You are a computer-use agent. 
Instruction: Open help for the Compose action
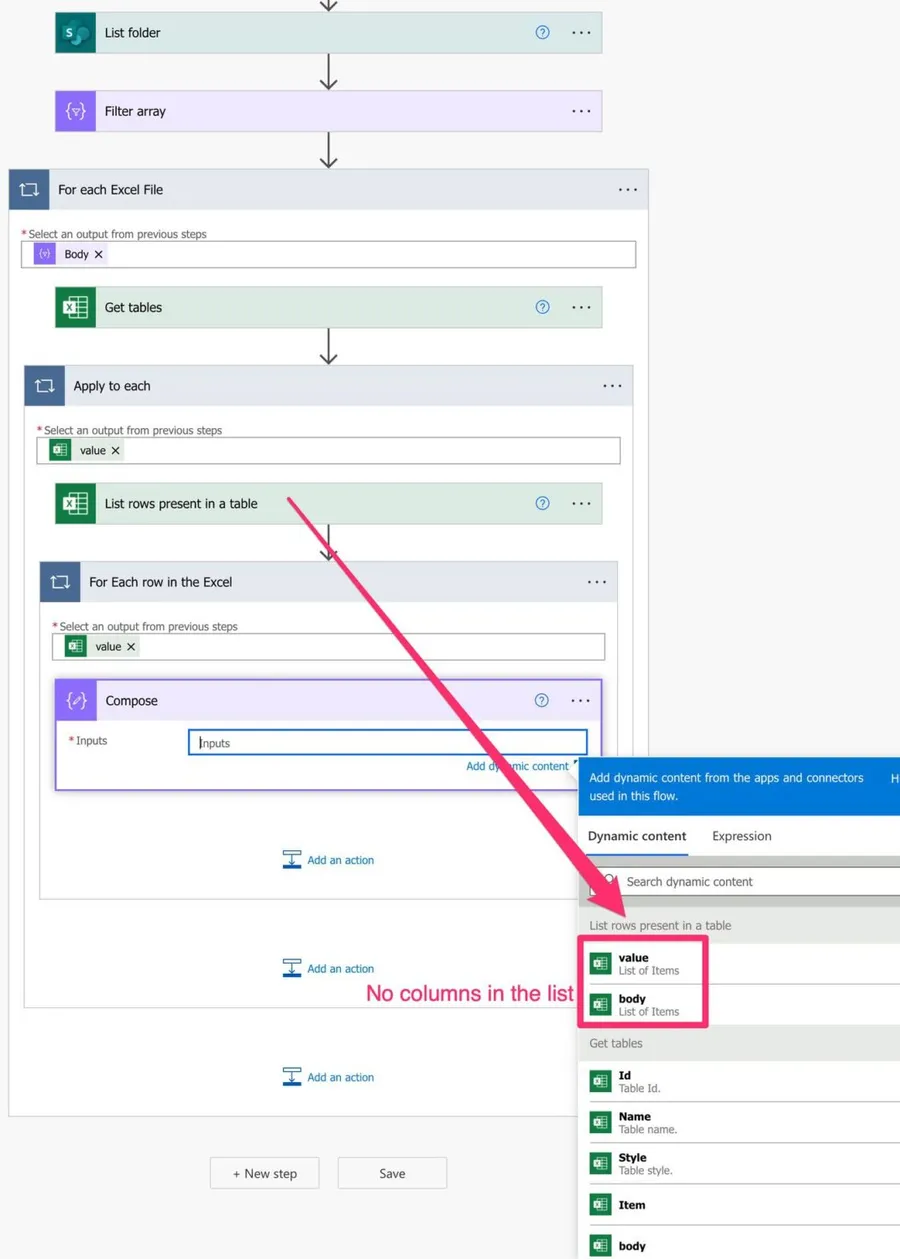click(541, 701)
